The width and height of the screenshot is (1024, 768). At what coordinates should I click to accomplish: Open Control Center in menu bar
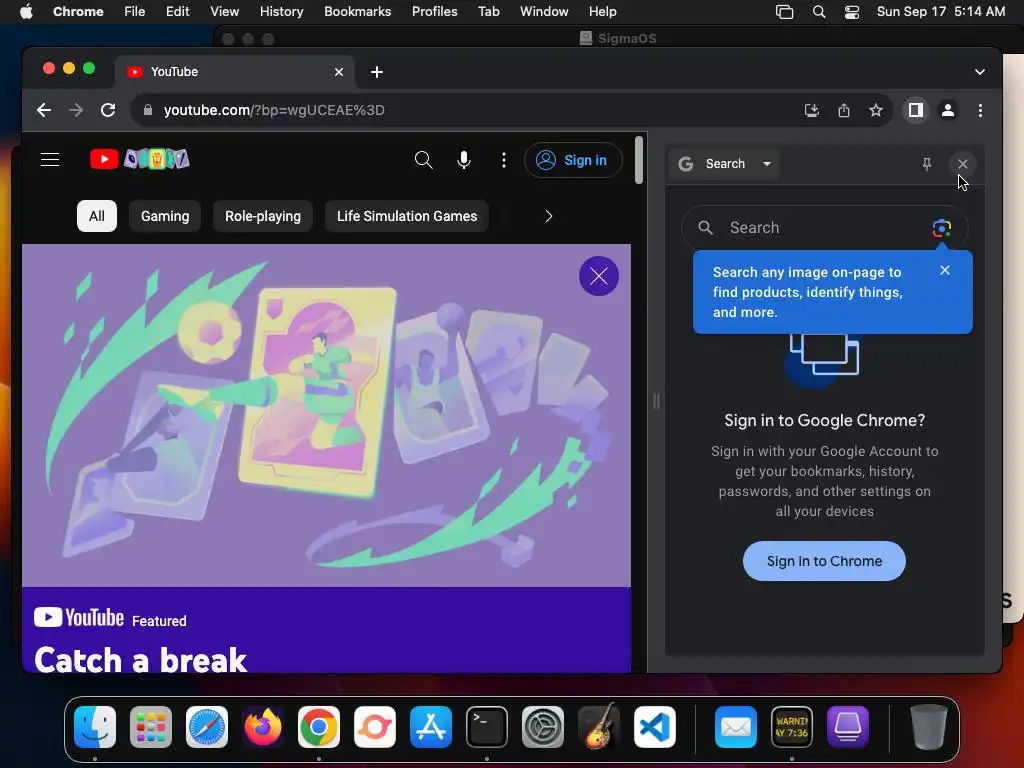[852, 12]
